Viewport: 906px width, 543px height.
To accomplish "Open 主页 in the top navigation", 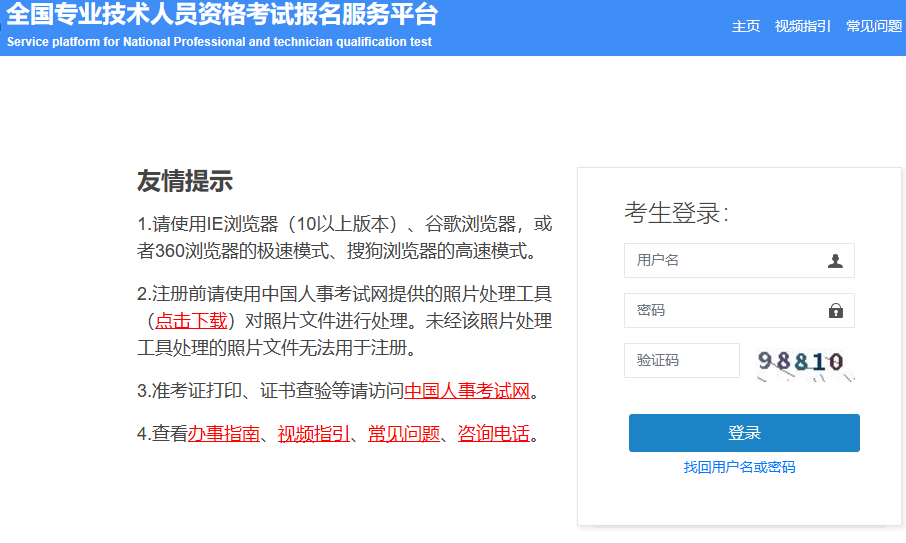I will (746, 26).
